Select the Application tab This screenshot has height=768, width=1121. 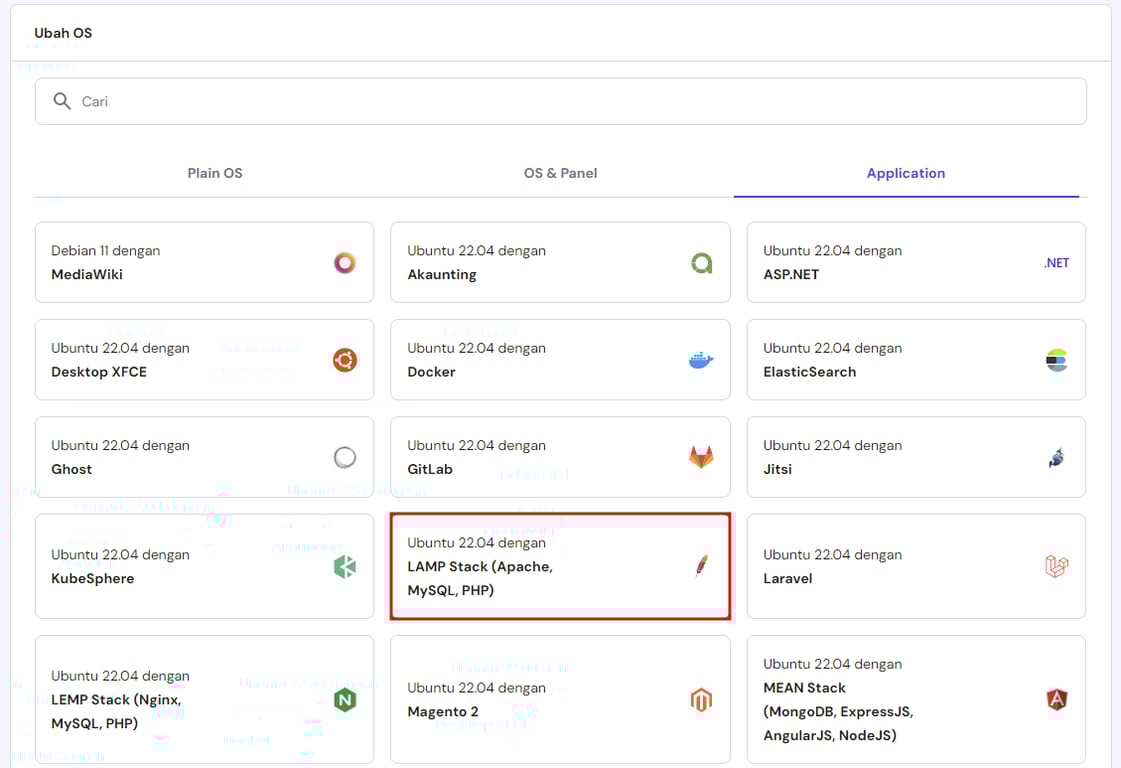pyautogui.click(x=906, y=173)
